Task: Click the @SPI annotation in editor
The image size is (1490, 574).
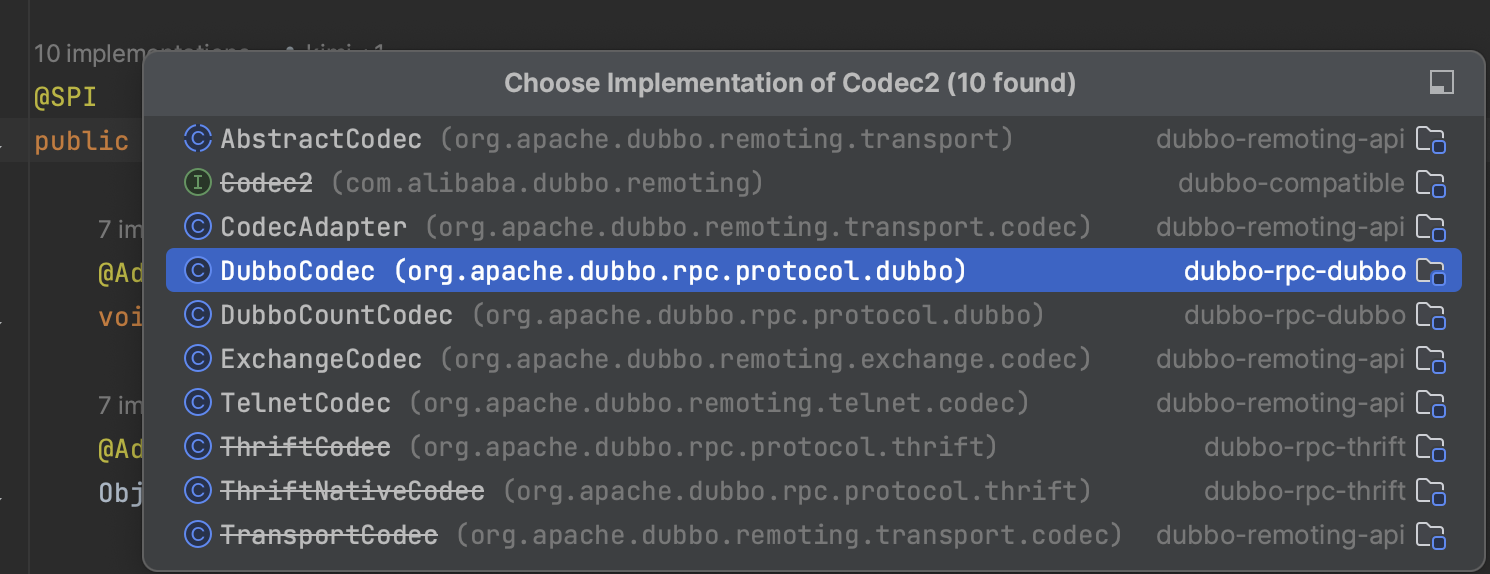Action: [64, 98]
